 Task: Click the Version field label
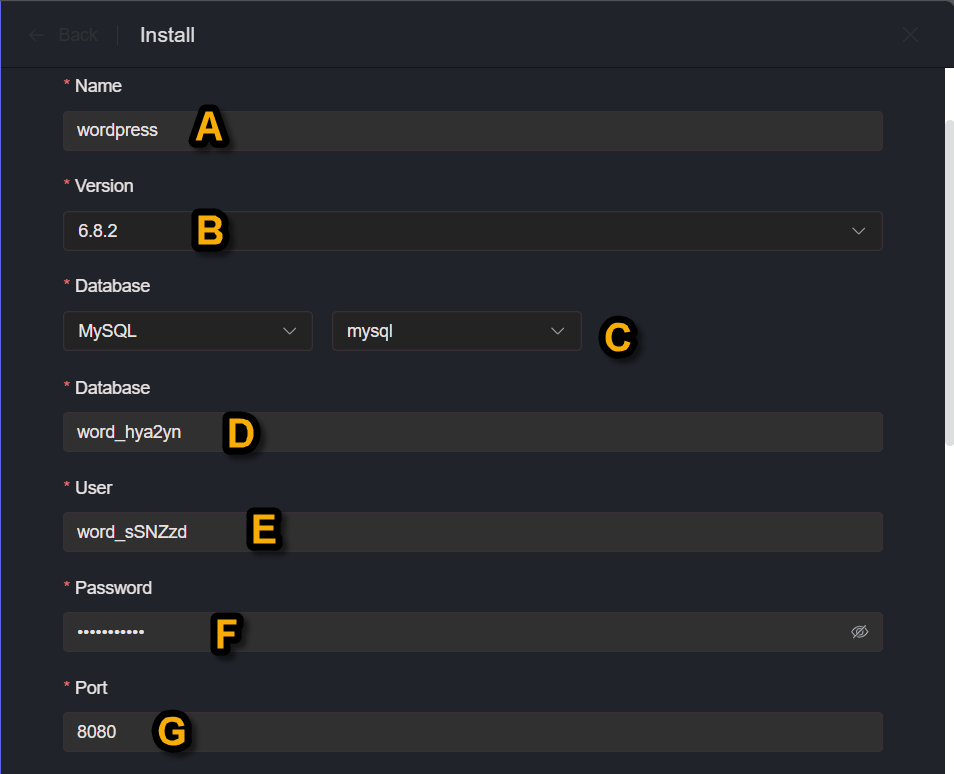coord(104,186)
